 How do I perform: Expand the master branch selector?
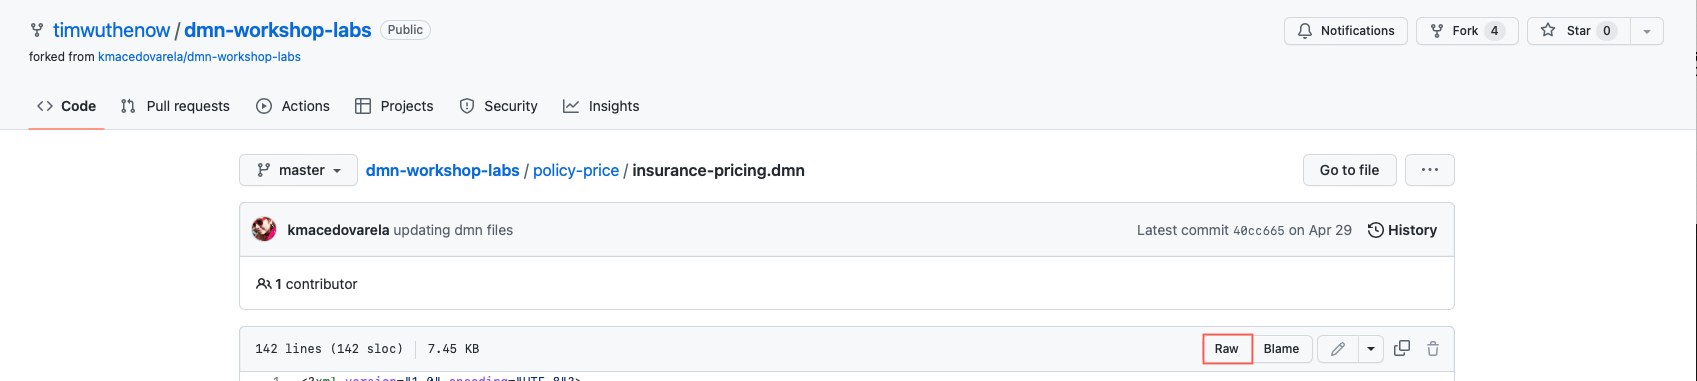[x=299, y=170]
